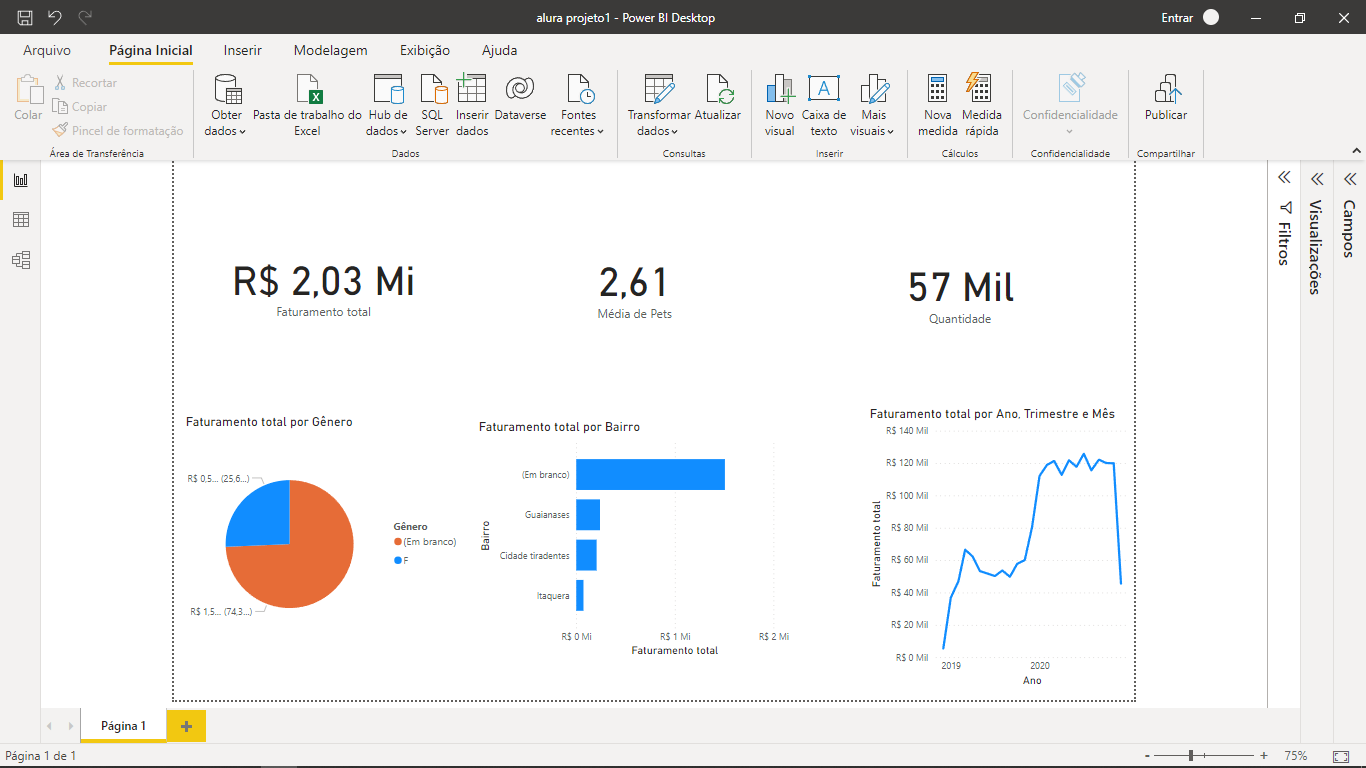Click the Cidade tiradentes bar
The width and height of the screenshot is (1366, 768).
(x=586, y=555)
